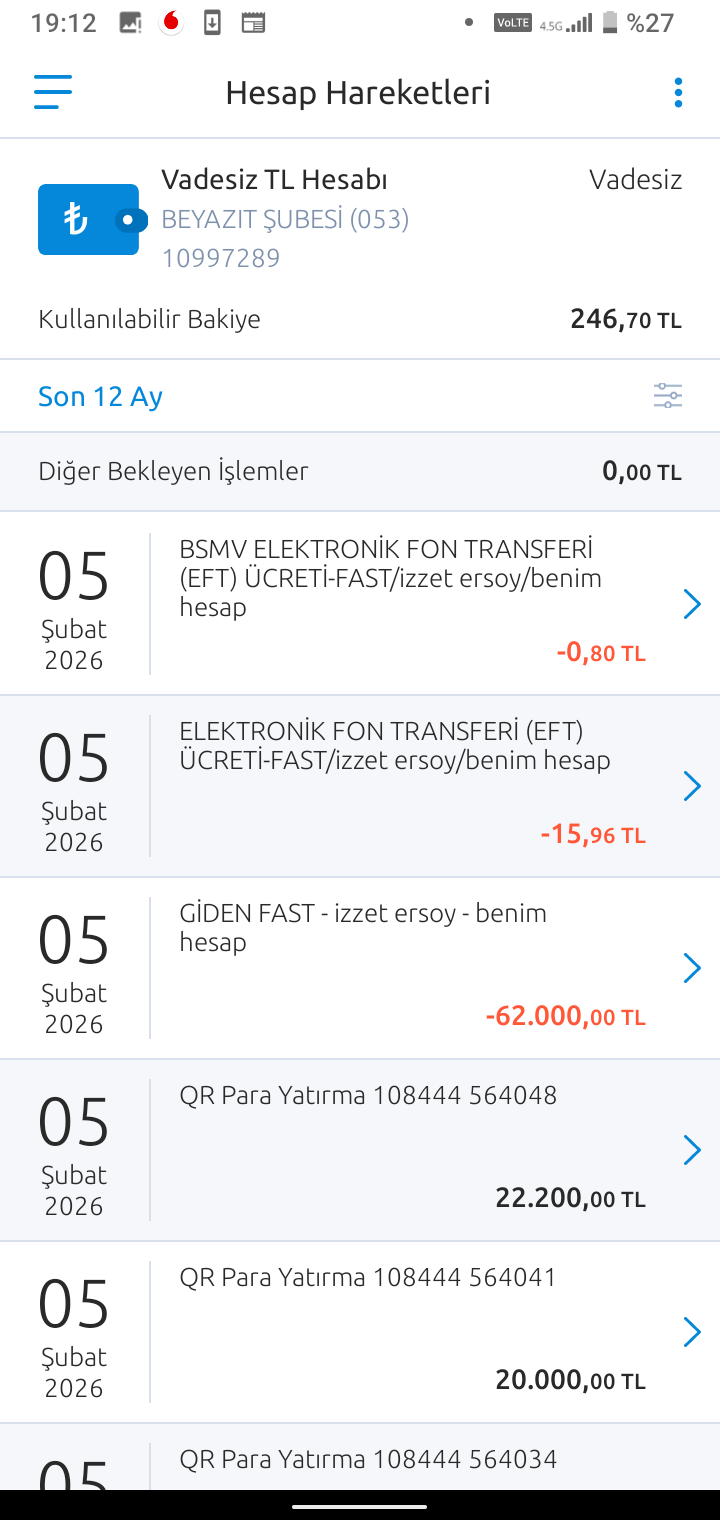This screenshot has height=1520, width=720.
Task: Tap the bottom home gesture bar
Action: tap(360, 1505)
